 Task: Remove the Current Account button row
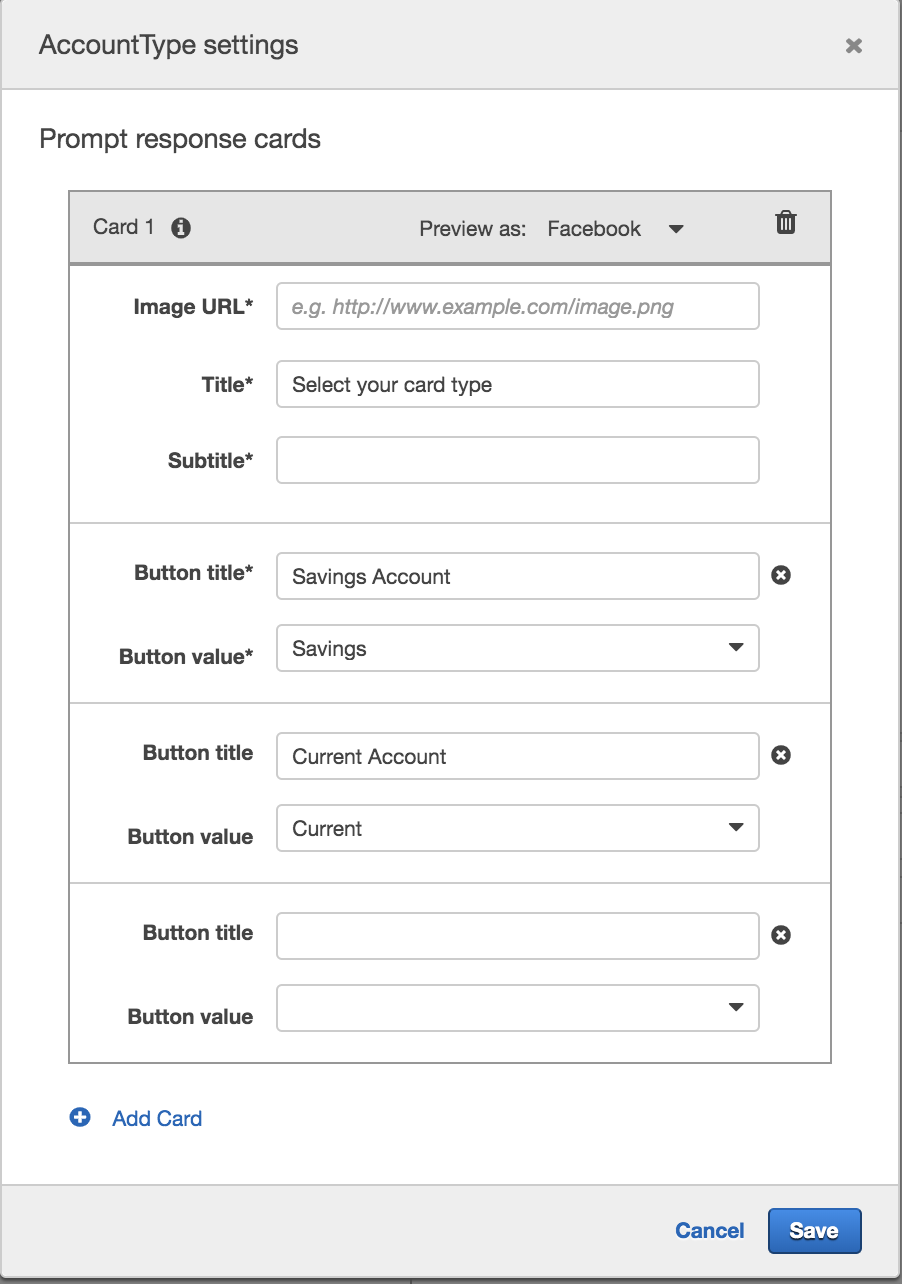tap(781, 755)
